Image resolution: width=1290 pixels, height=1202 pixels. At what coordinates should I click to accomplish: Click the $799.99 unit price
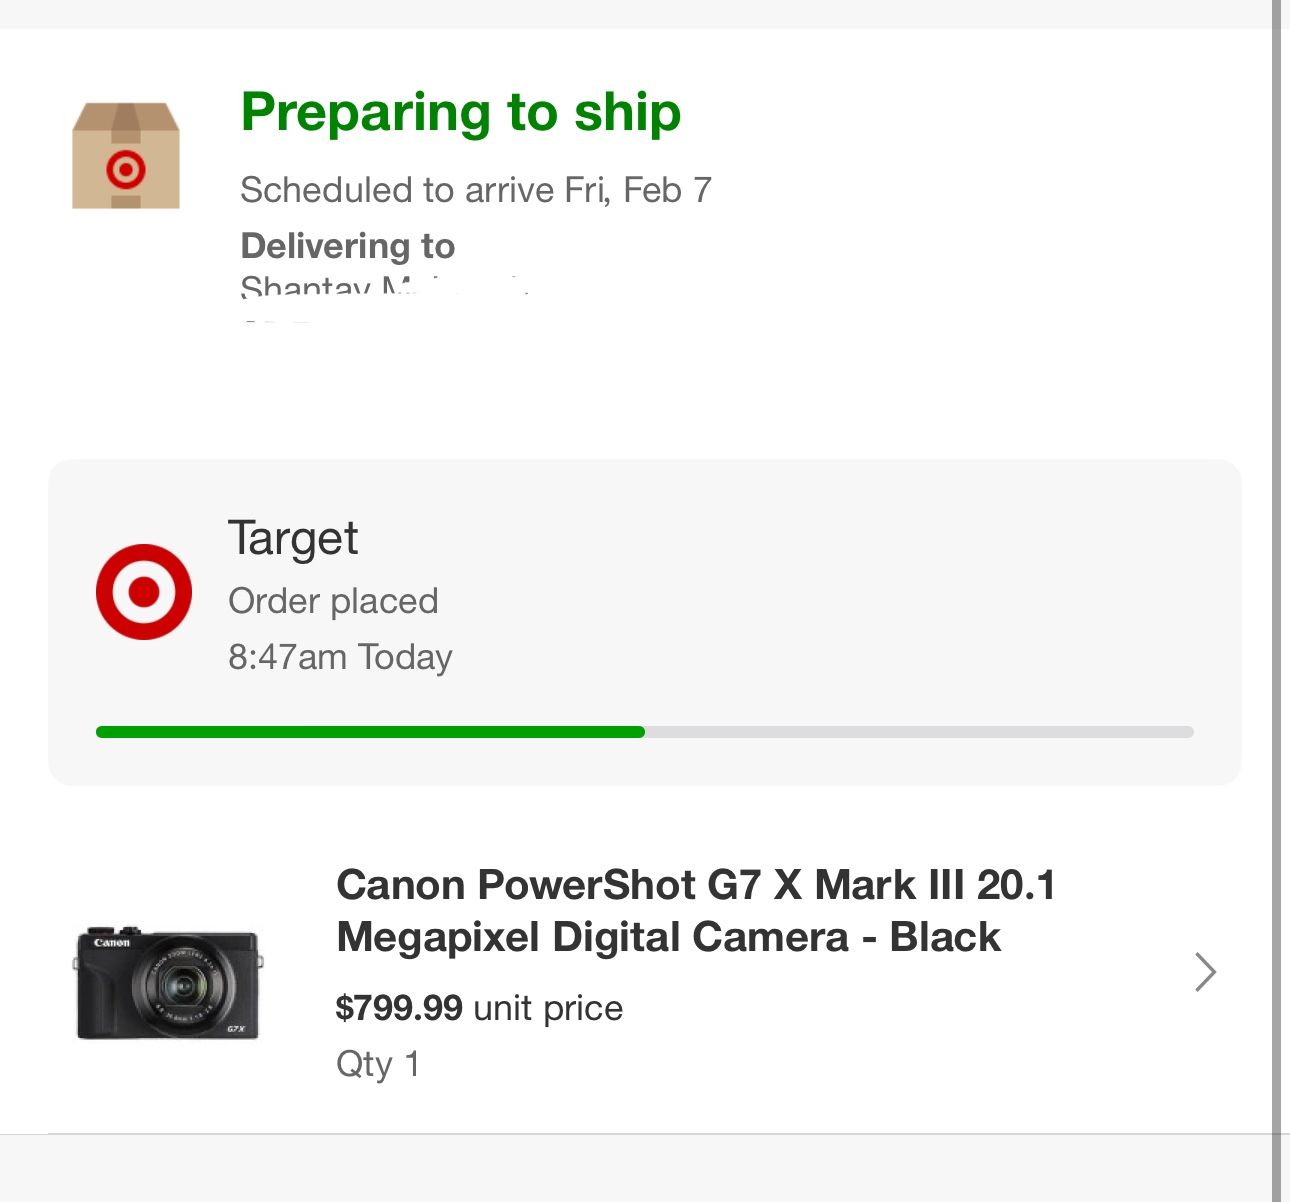pos(399,1008)
